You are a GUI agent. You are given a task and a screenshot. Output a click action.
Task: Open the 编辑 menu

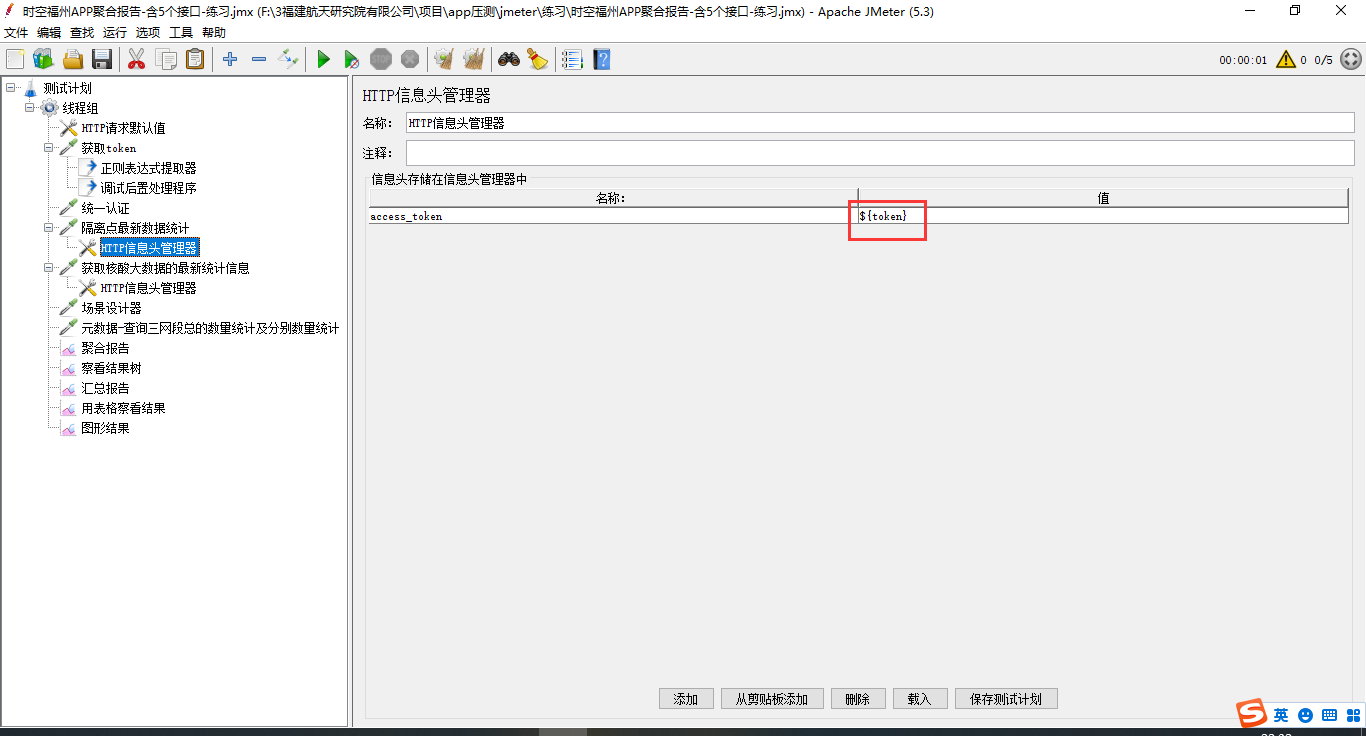(x=49, y=32)
